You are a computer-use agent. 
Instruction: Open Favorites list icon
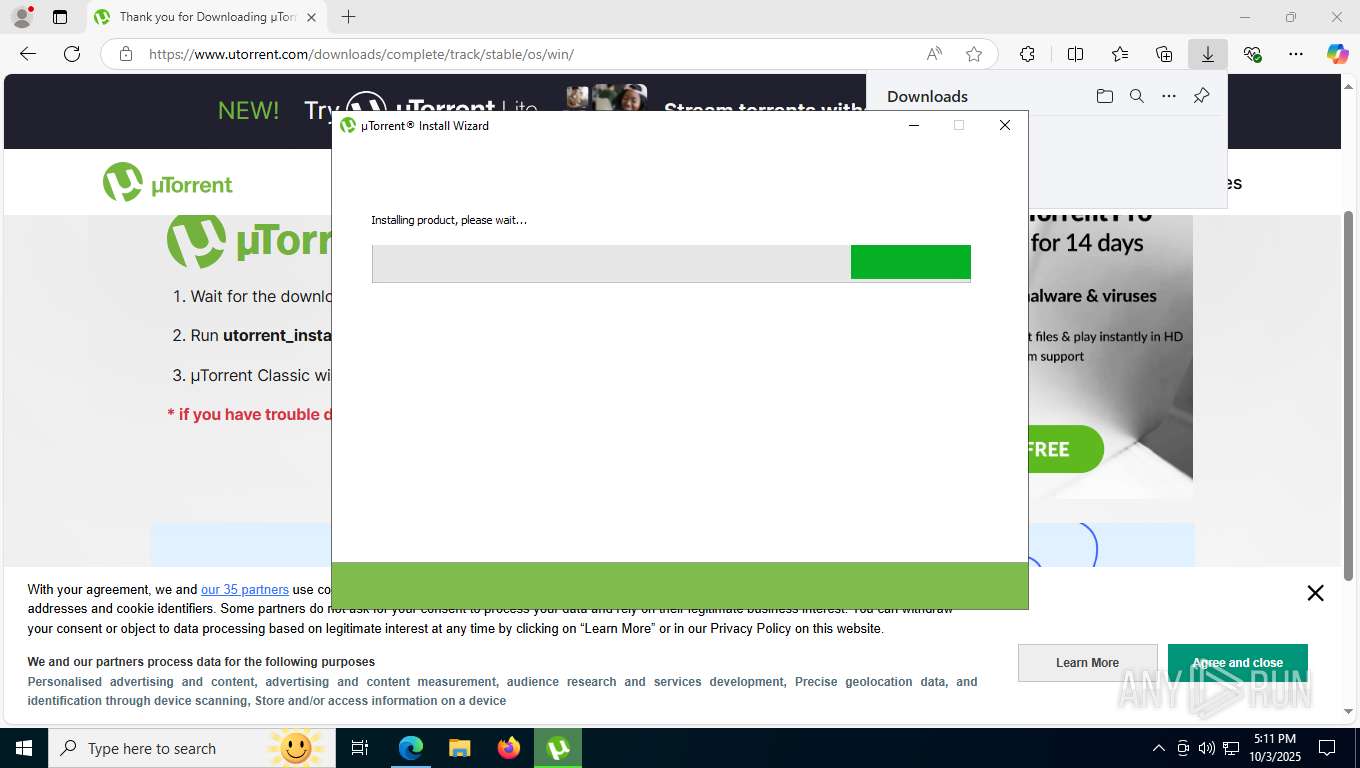pyautogui.click(x=1120, y=54)
